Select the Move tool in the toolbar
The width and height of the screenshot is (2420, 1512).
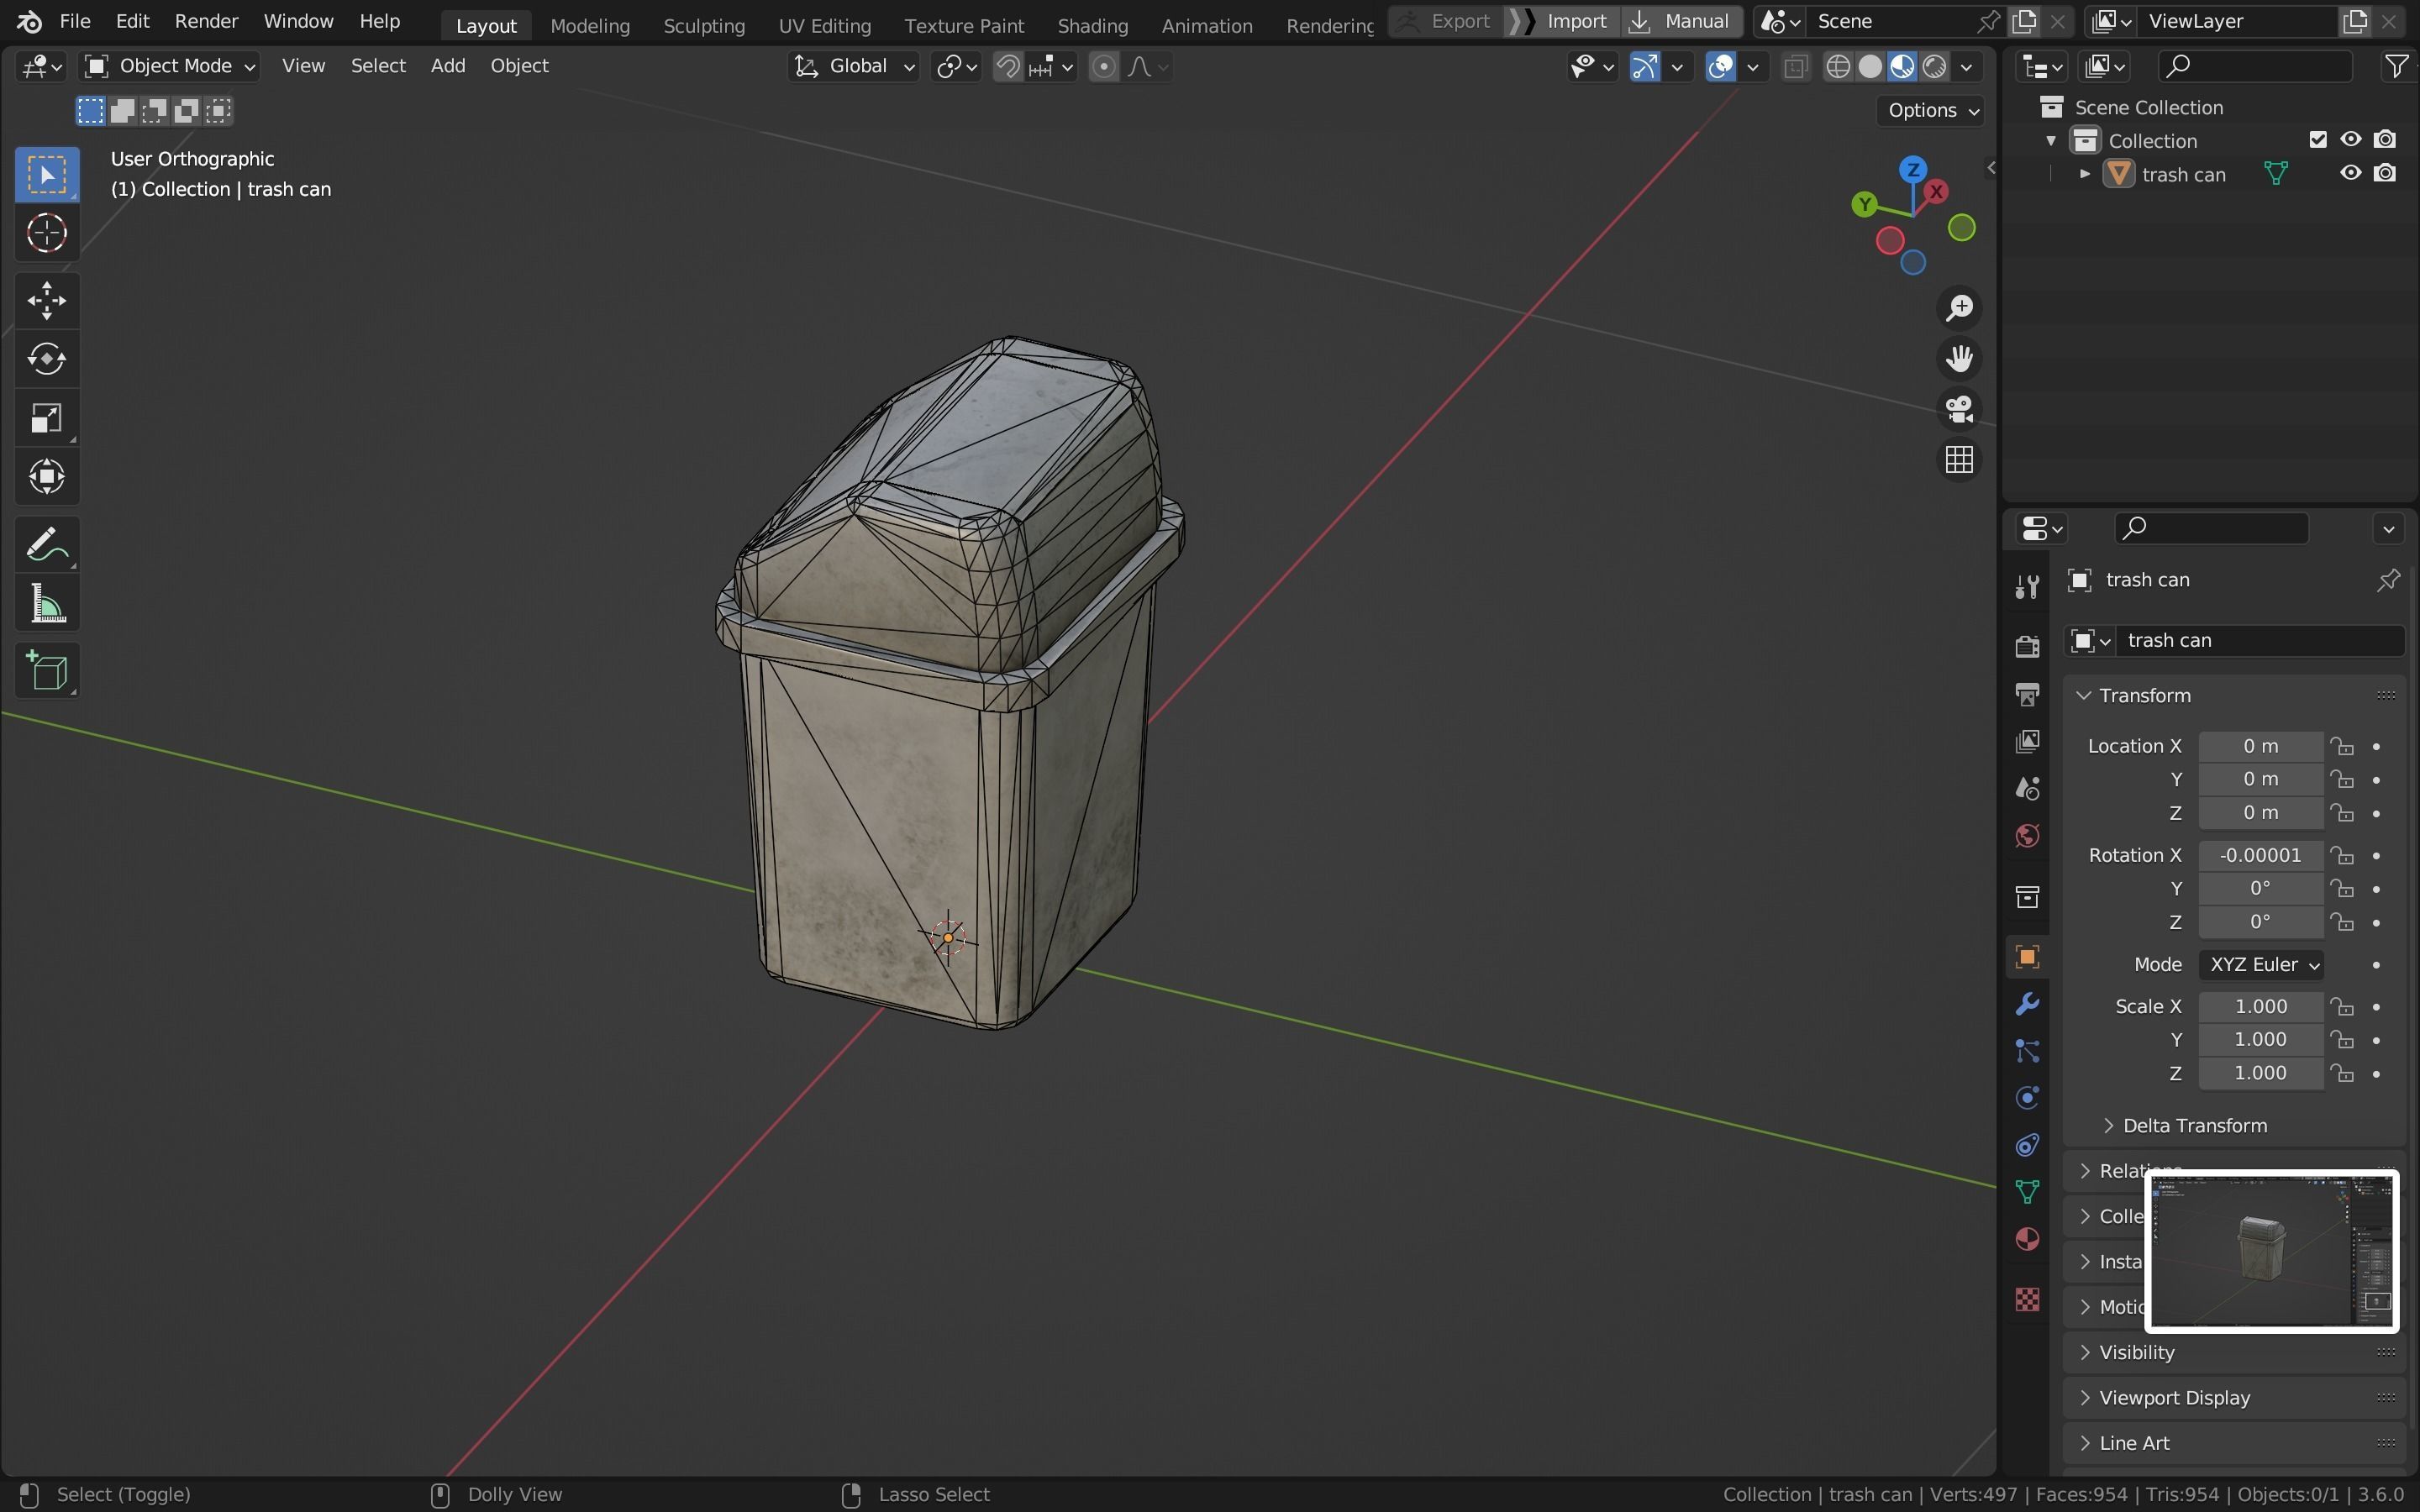(46, 300)
